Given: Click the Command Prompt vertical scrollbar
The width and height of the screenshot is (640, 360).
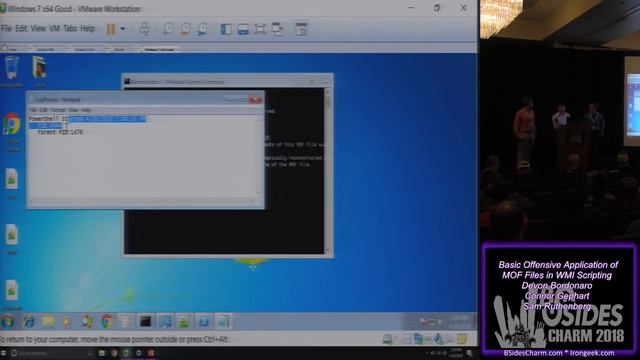Looking at the screenshot, I should [x=327, y=170].
